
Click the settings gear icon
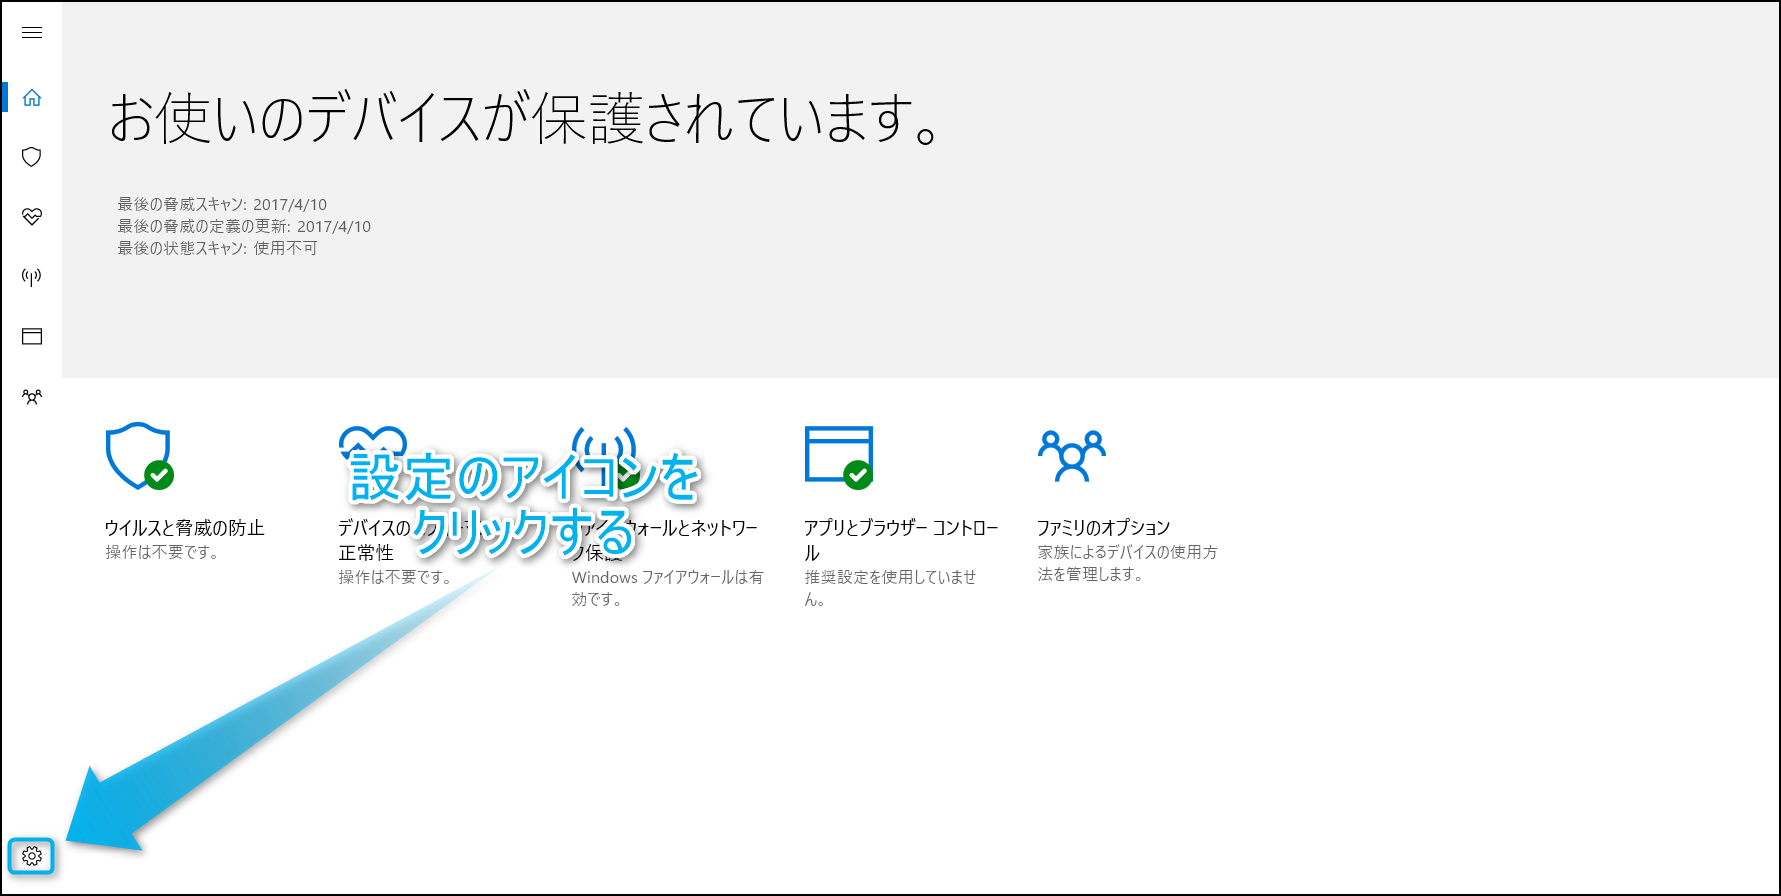pyautogui.click(x=32, y=856)
